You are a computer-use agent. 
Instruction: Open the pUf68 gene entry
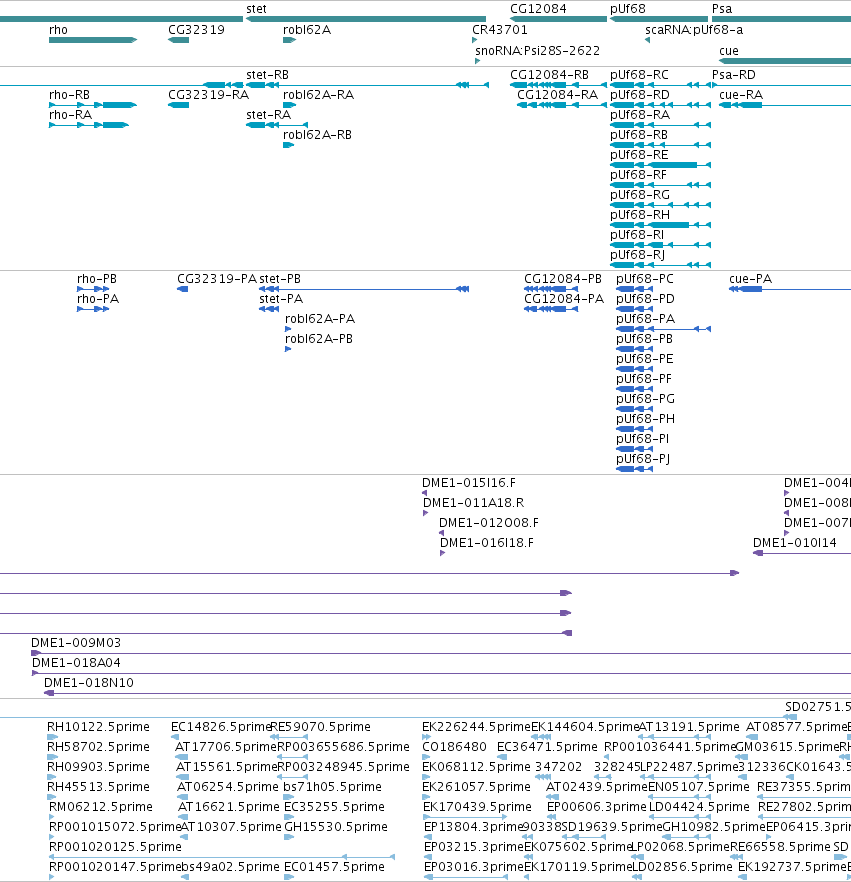(659, 19)
